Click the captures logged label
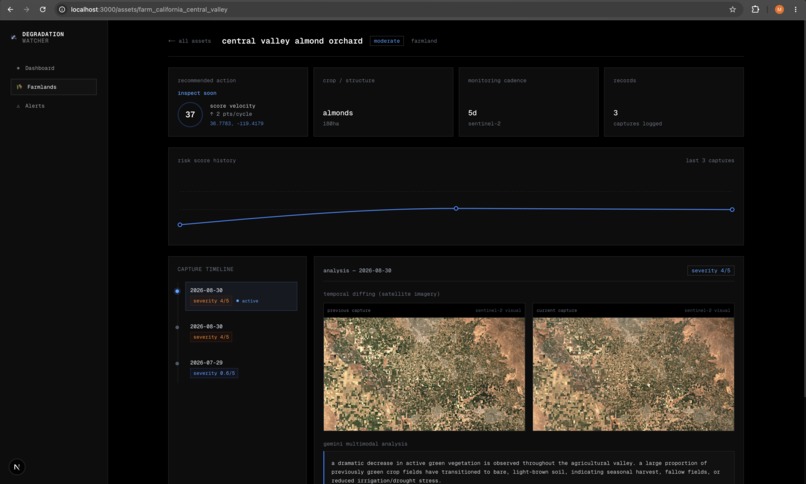806x484 pixels. (637, 124)
